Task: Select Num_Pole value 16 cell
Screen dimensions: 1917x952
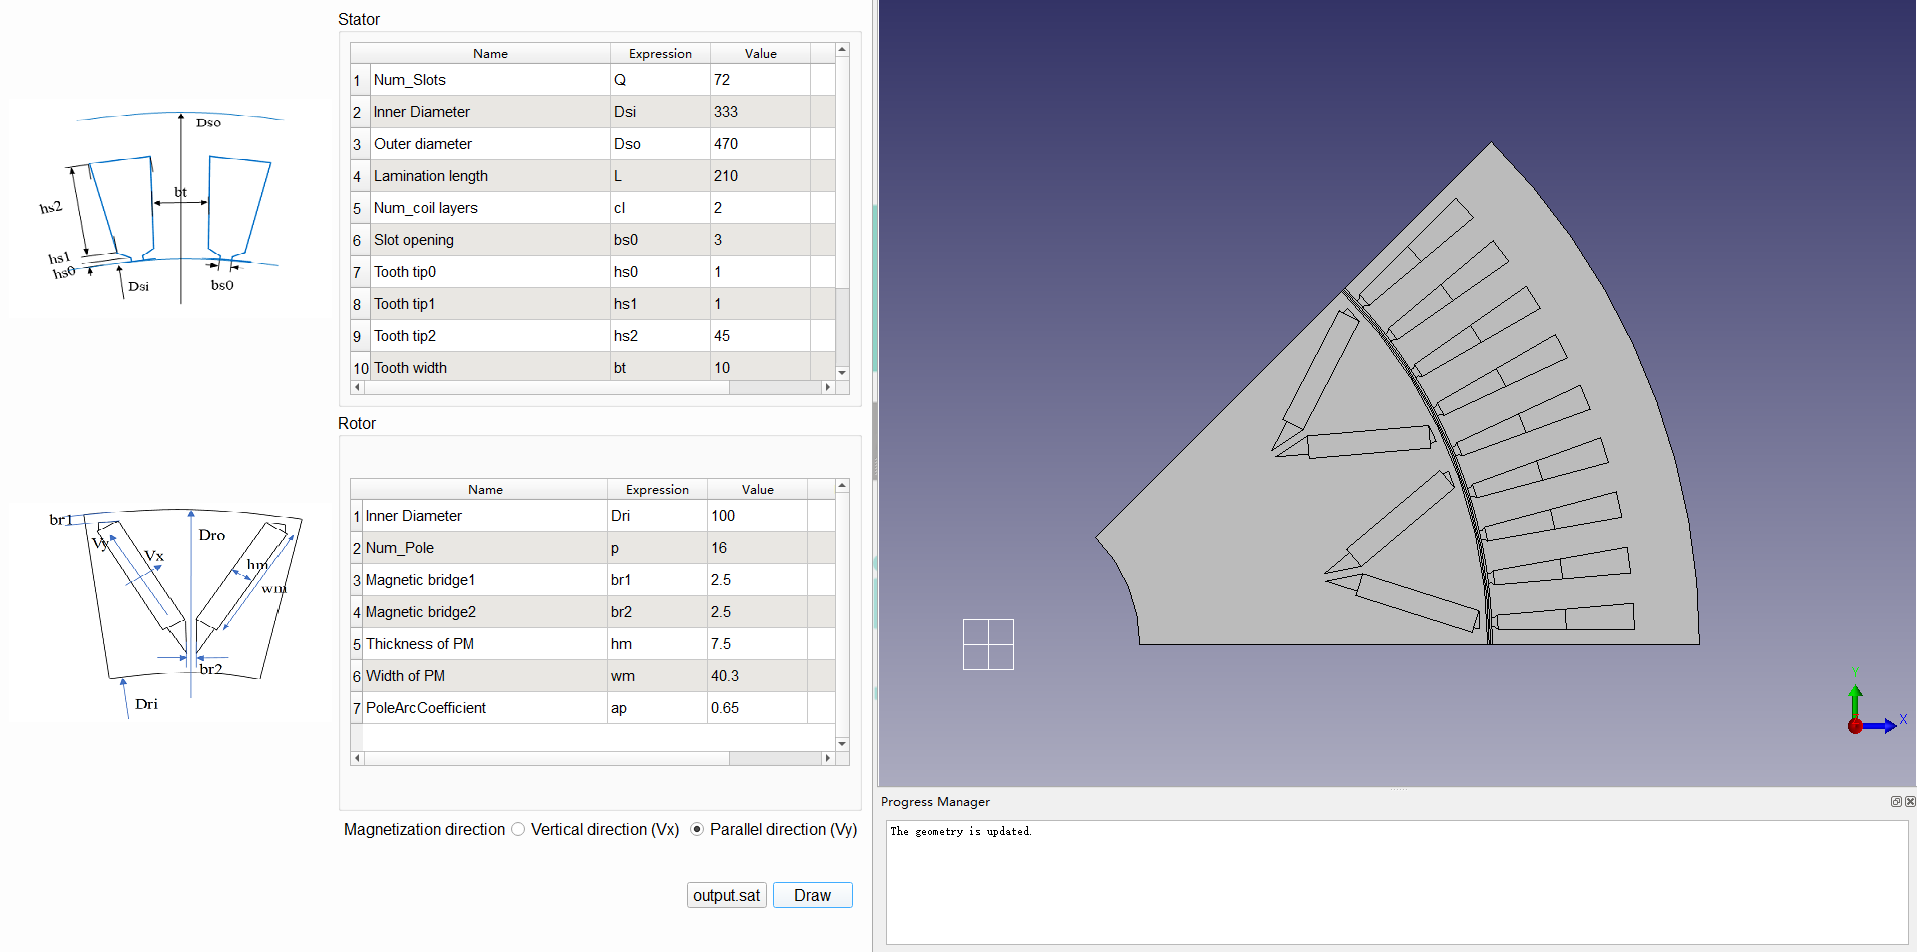Action: click(x=757, y=548)
